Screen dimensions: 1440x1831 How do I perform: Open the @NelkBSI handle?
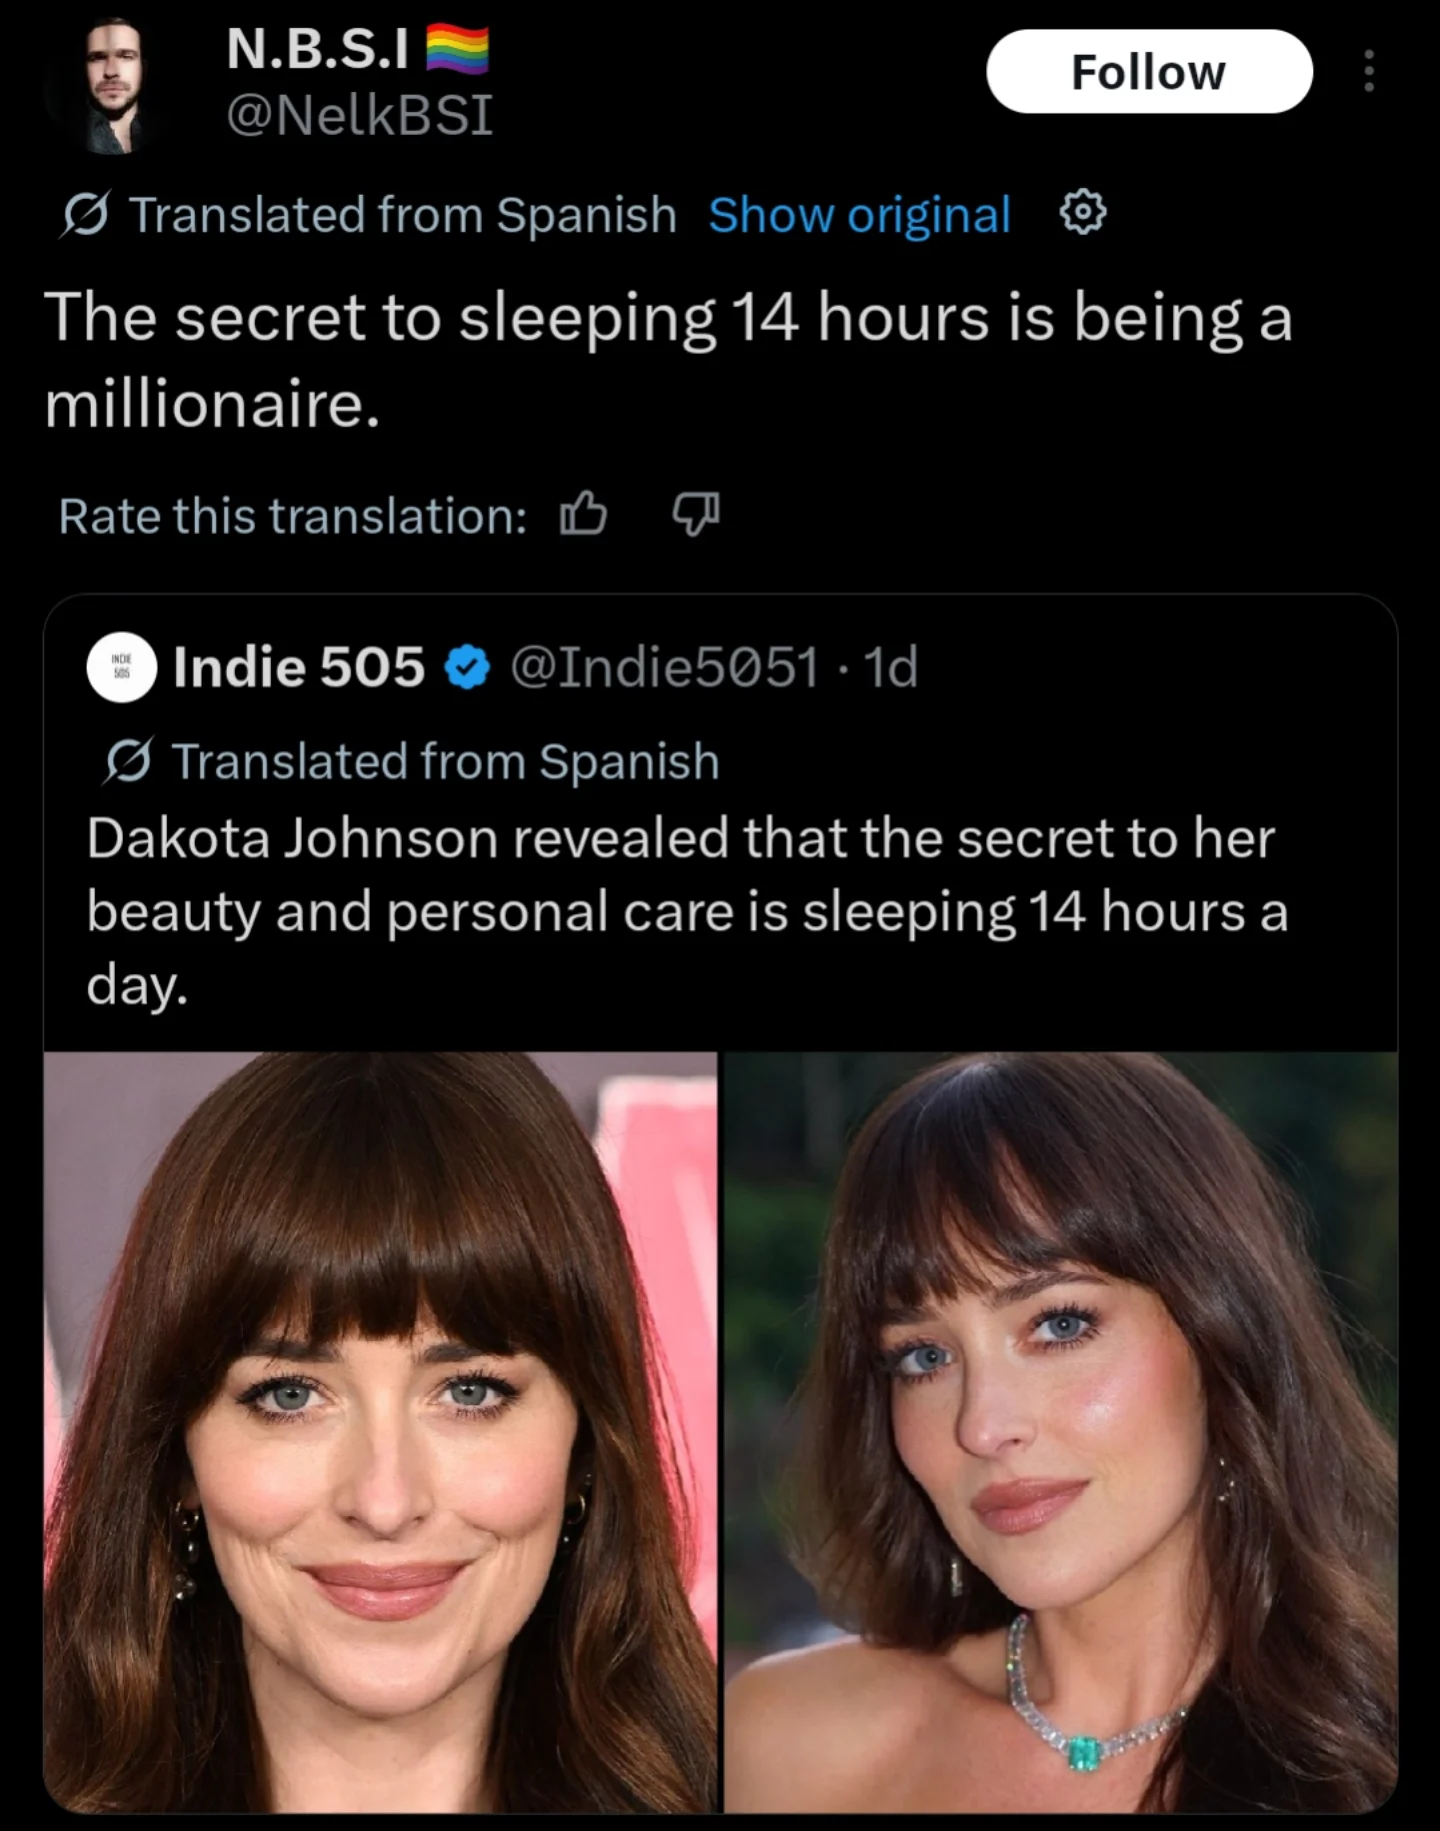(359, 115)
